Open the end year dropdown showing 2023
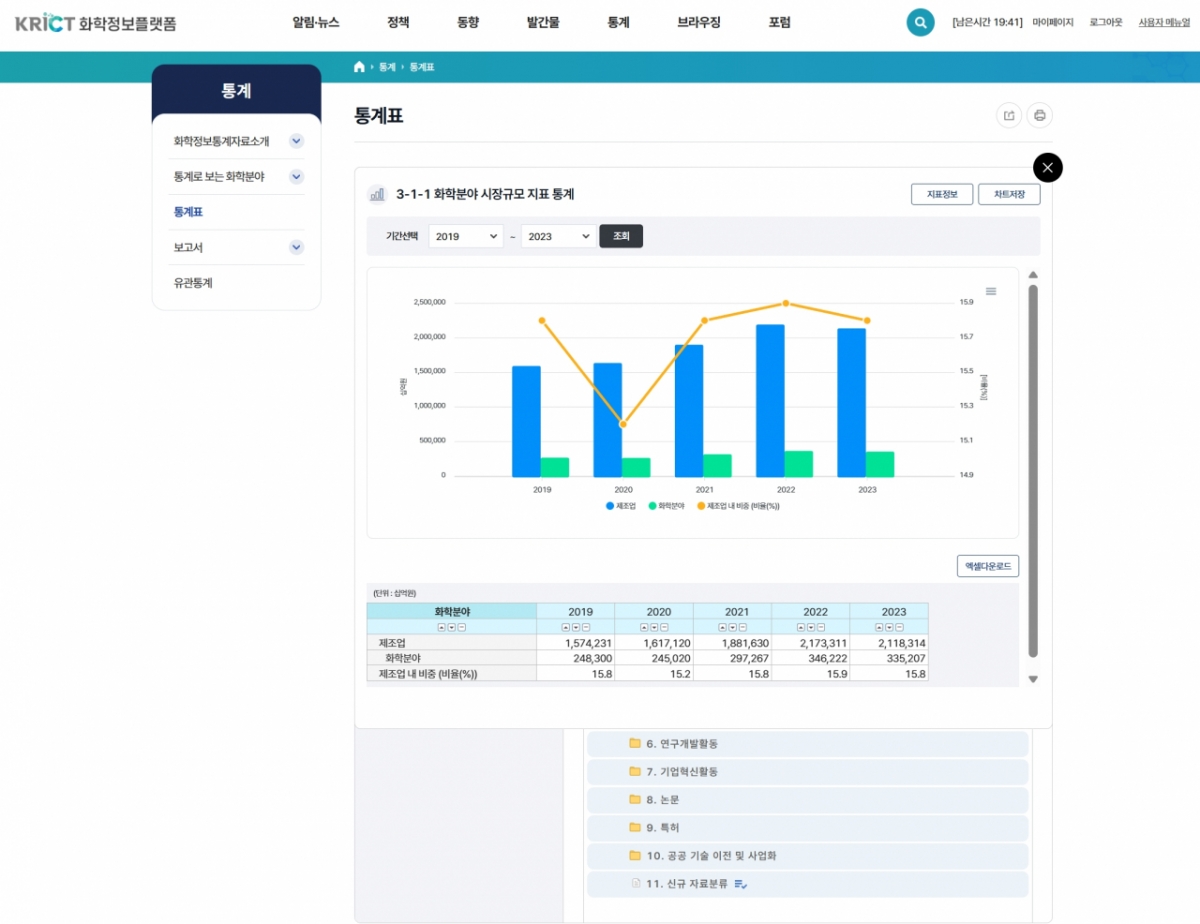1200x924 pixels. click(557, 236)
